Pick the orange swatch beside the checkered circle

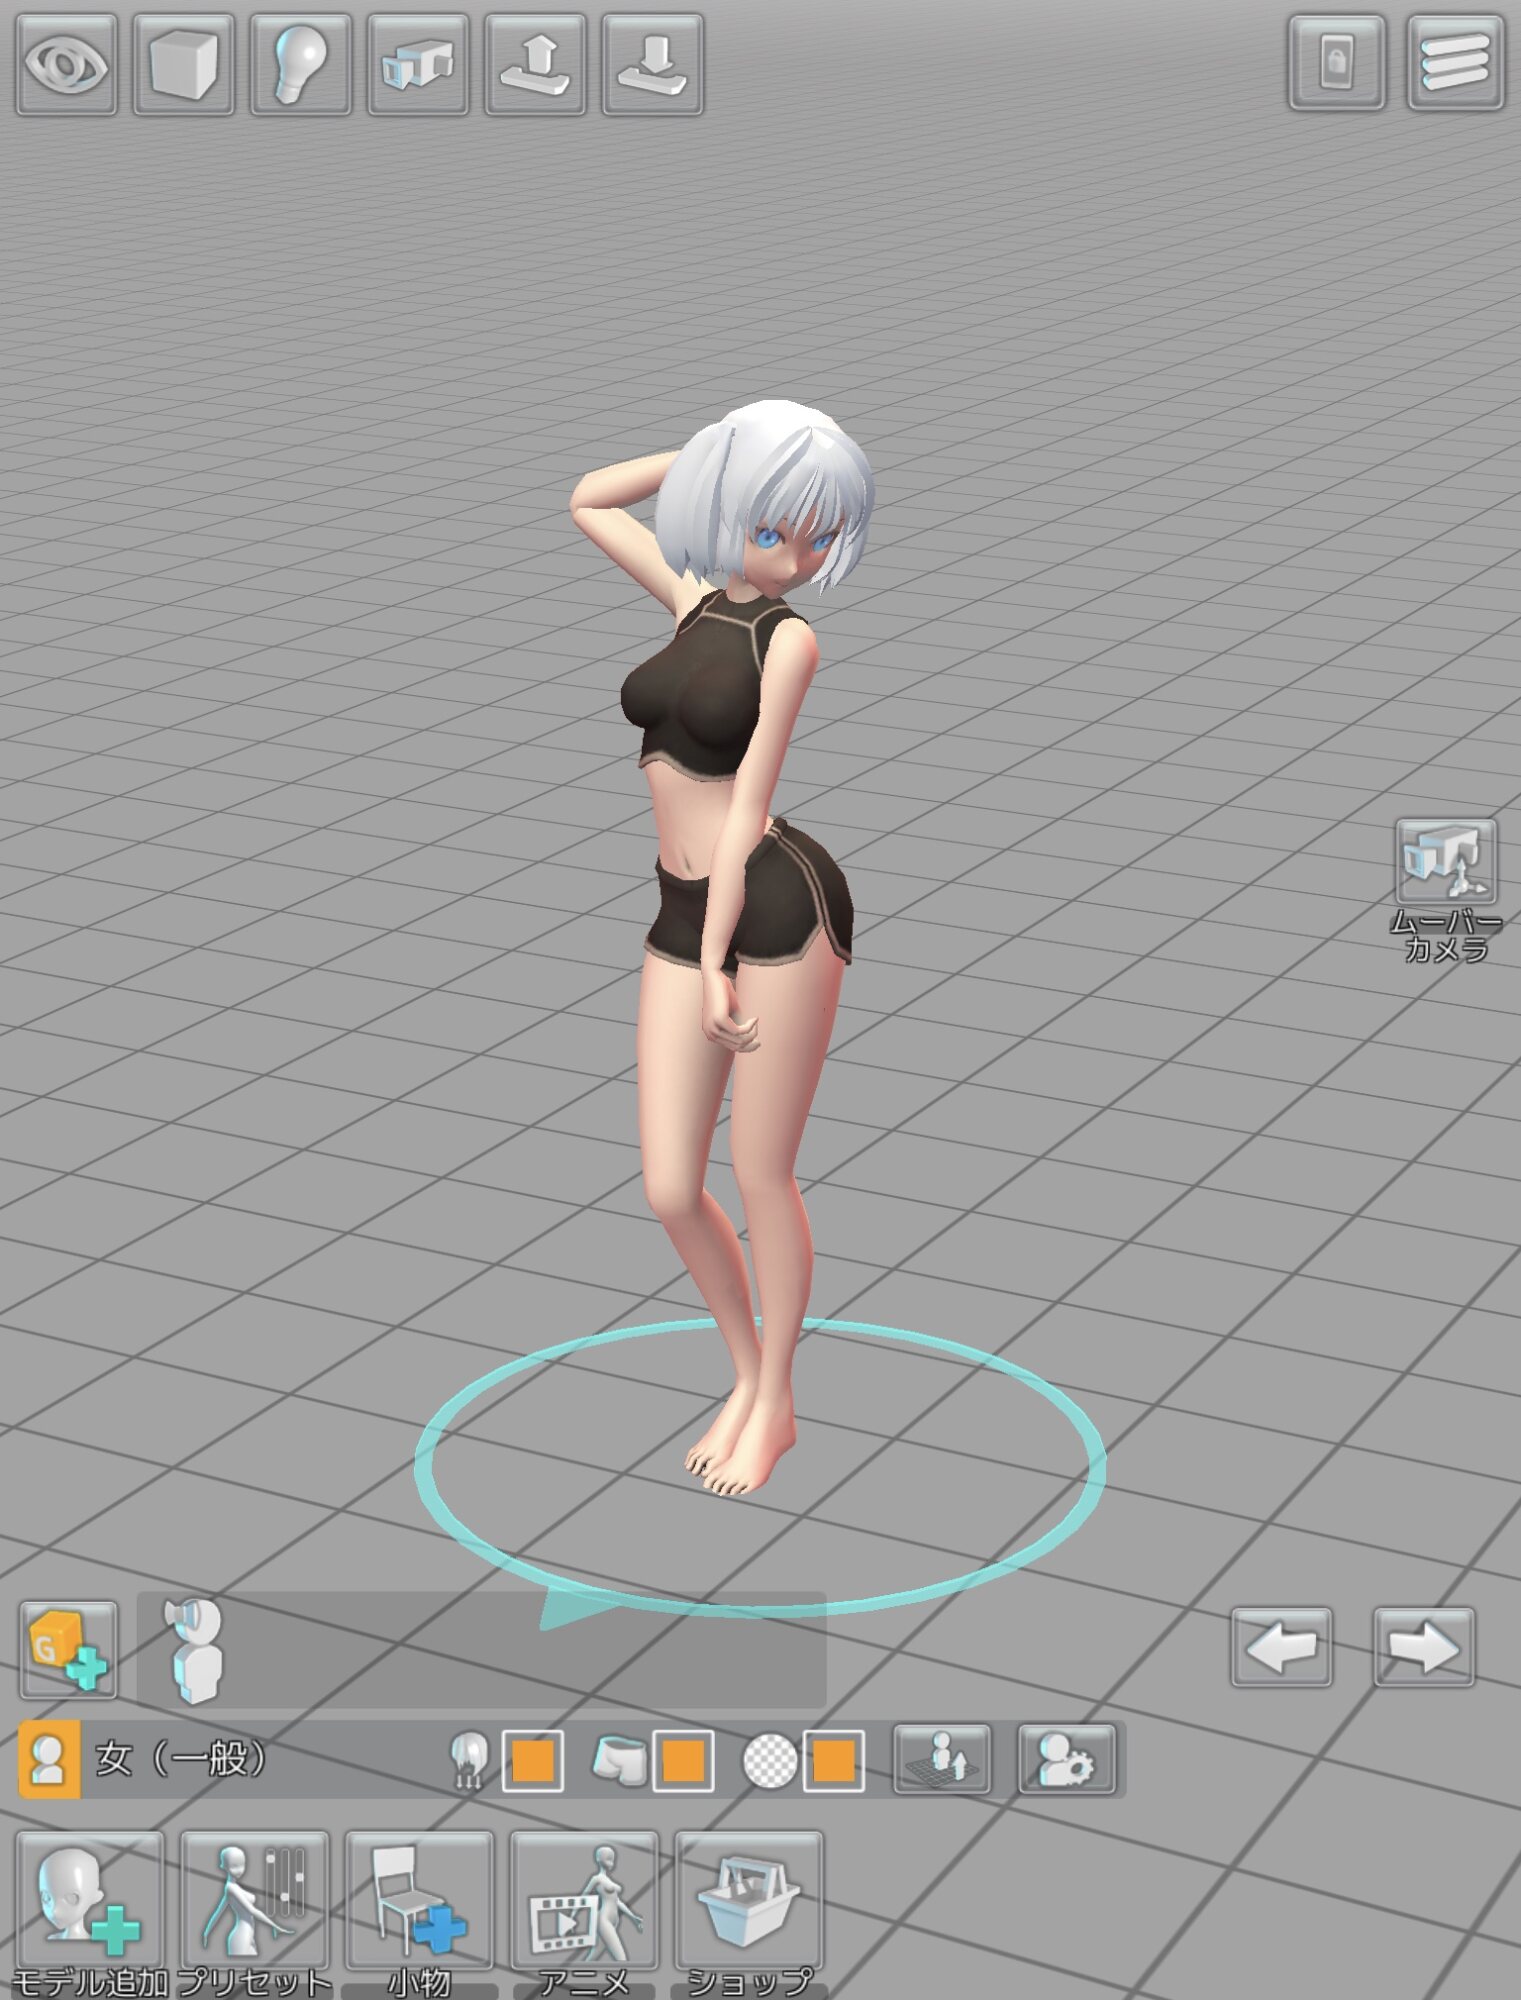click(833, 1760)
